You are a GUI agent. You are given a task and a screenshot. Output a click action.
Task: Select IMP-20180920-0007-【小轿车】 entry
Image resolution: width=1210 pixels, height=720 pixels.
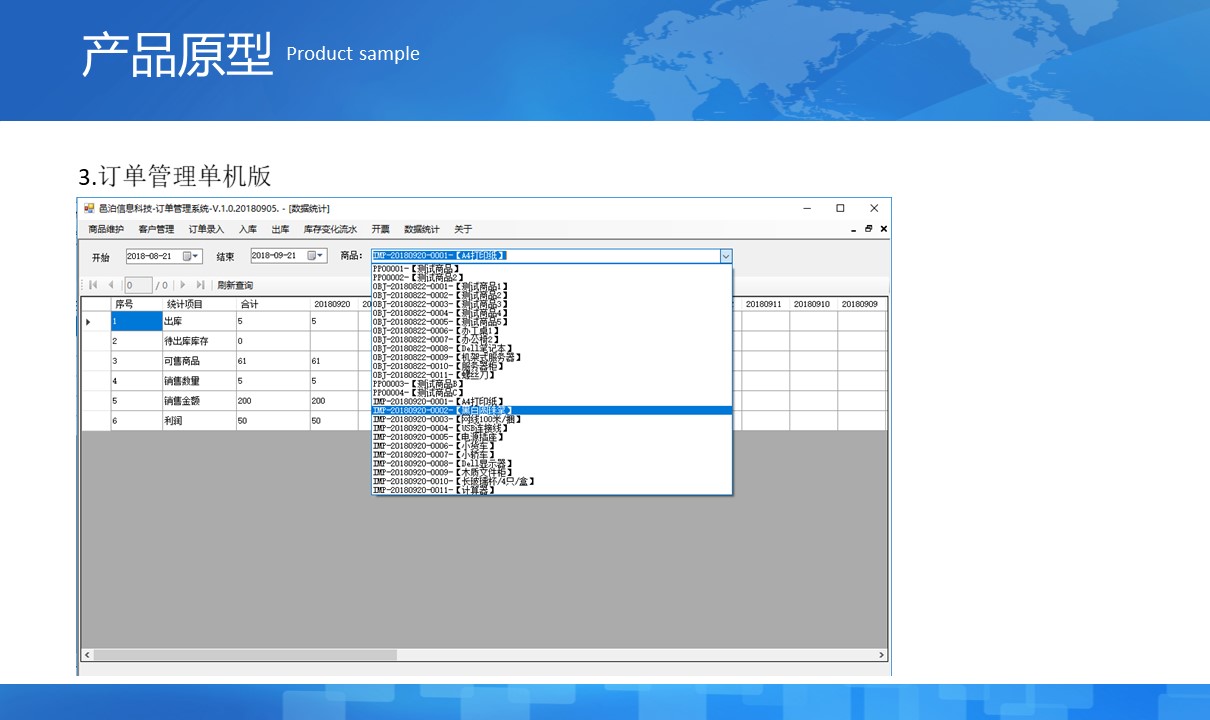[x=552, y=454]
